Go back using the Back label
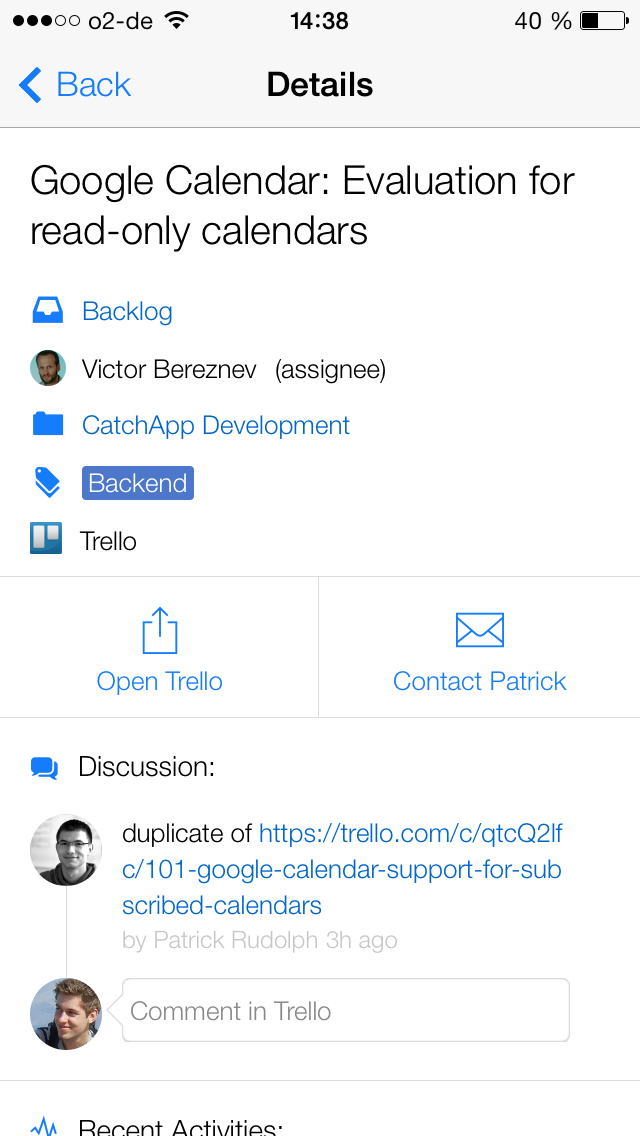The width and height of the screenshot is (640, 1136). pyautogui.click(x=93, y=85)
